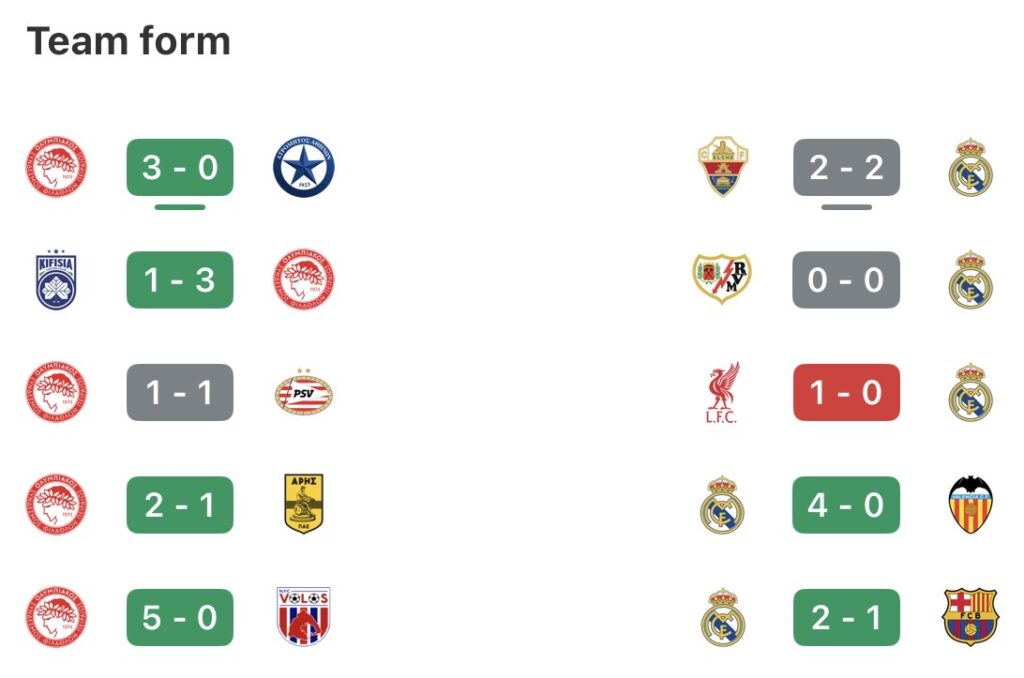This screenshot has width=1024, height=678.
Task: Select the FC Barcelona crest
Action: (970, 617)
